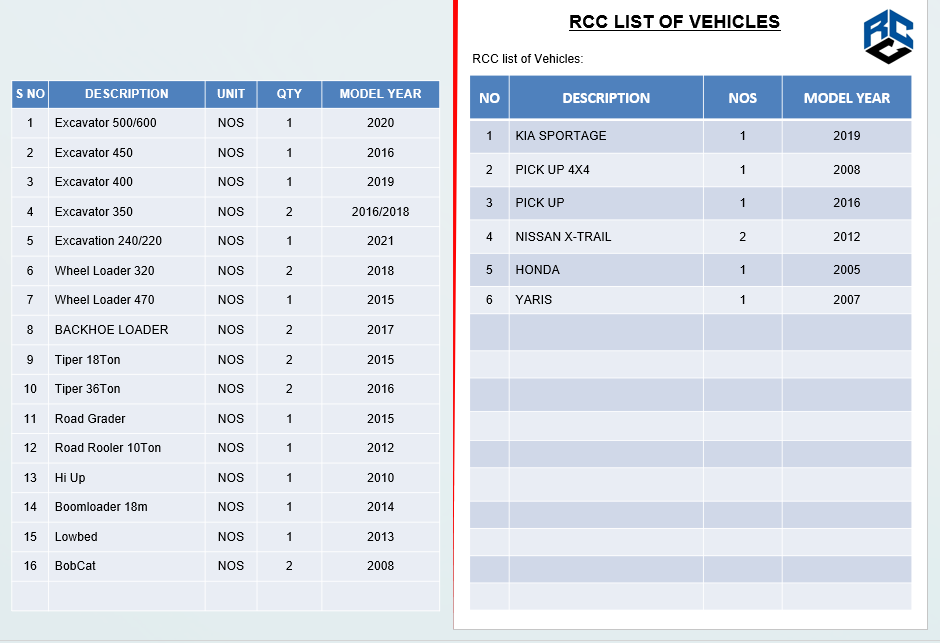Select the KIA SPORTAGE cell
This screenshot has height=643, width=940.
[x=606, y=136]
